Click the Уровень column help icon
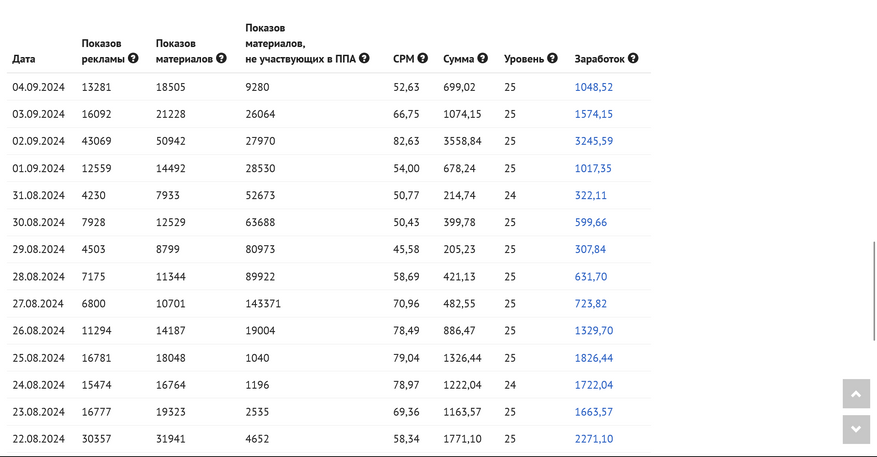Image resolution: width=877 pixels, height=457 pixels. coord(552,59)
